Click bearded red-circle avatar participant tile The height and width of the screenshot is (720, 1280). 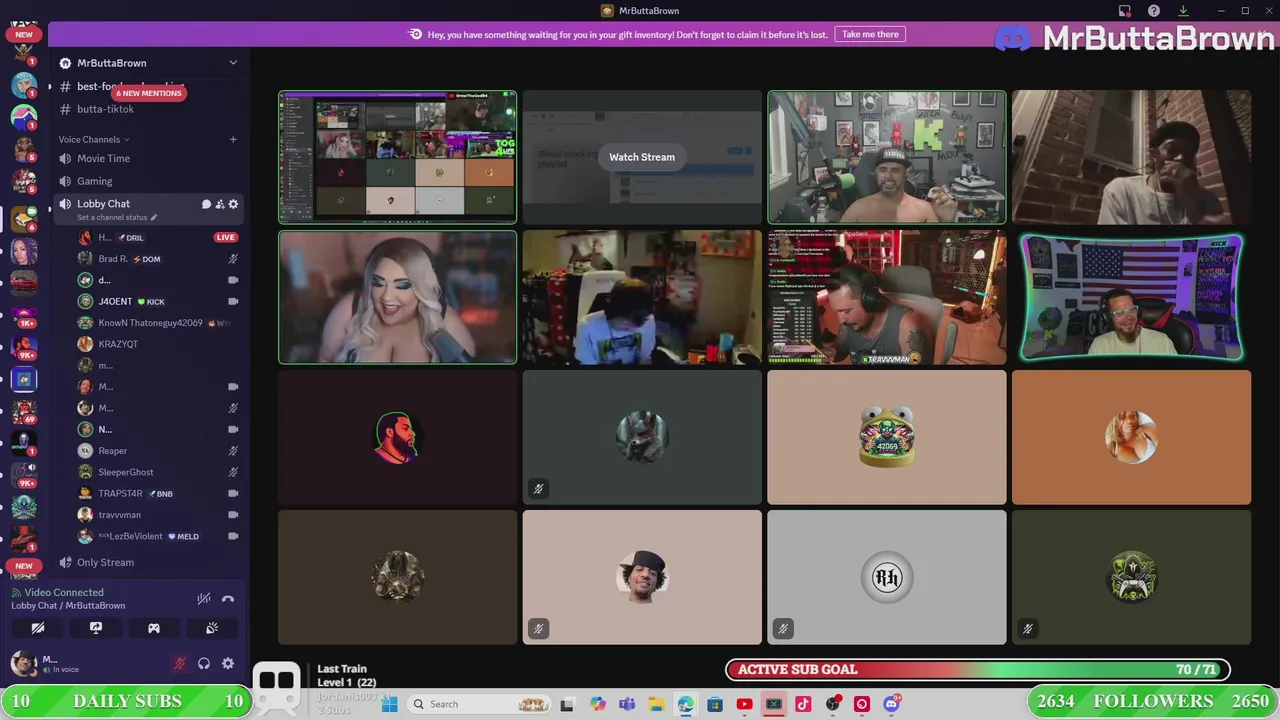click(x=398, y=437)
